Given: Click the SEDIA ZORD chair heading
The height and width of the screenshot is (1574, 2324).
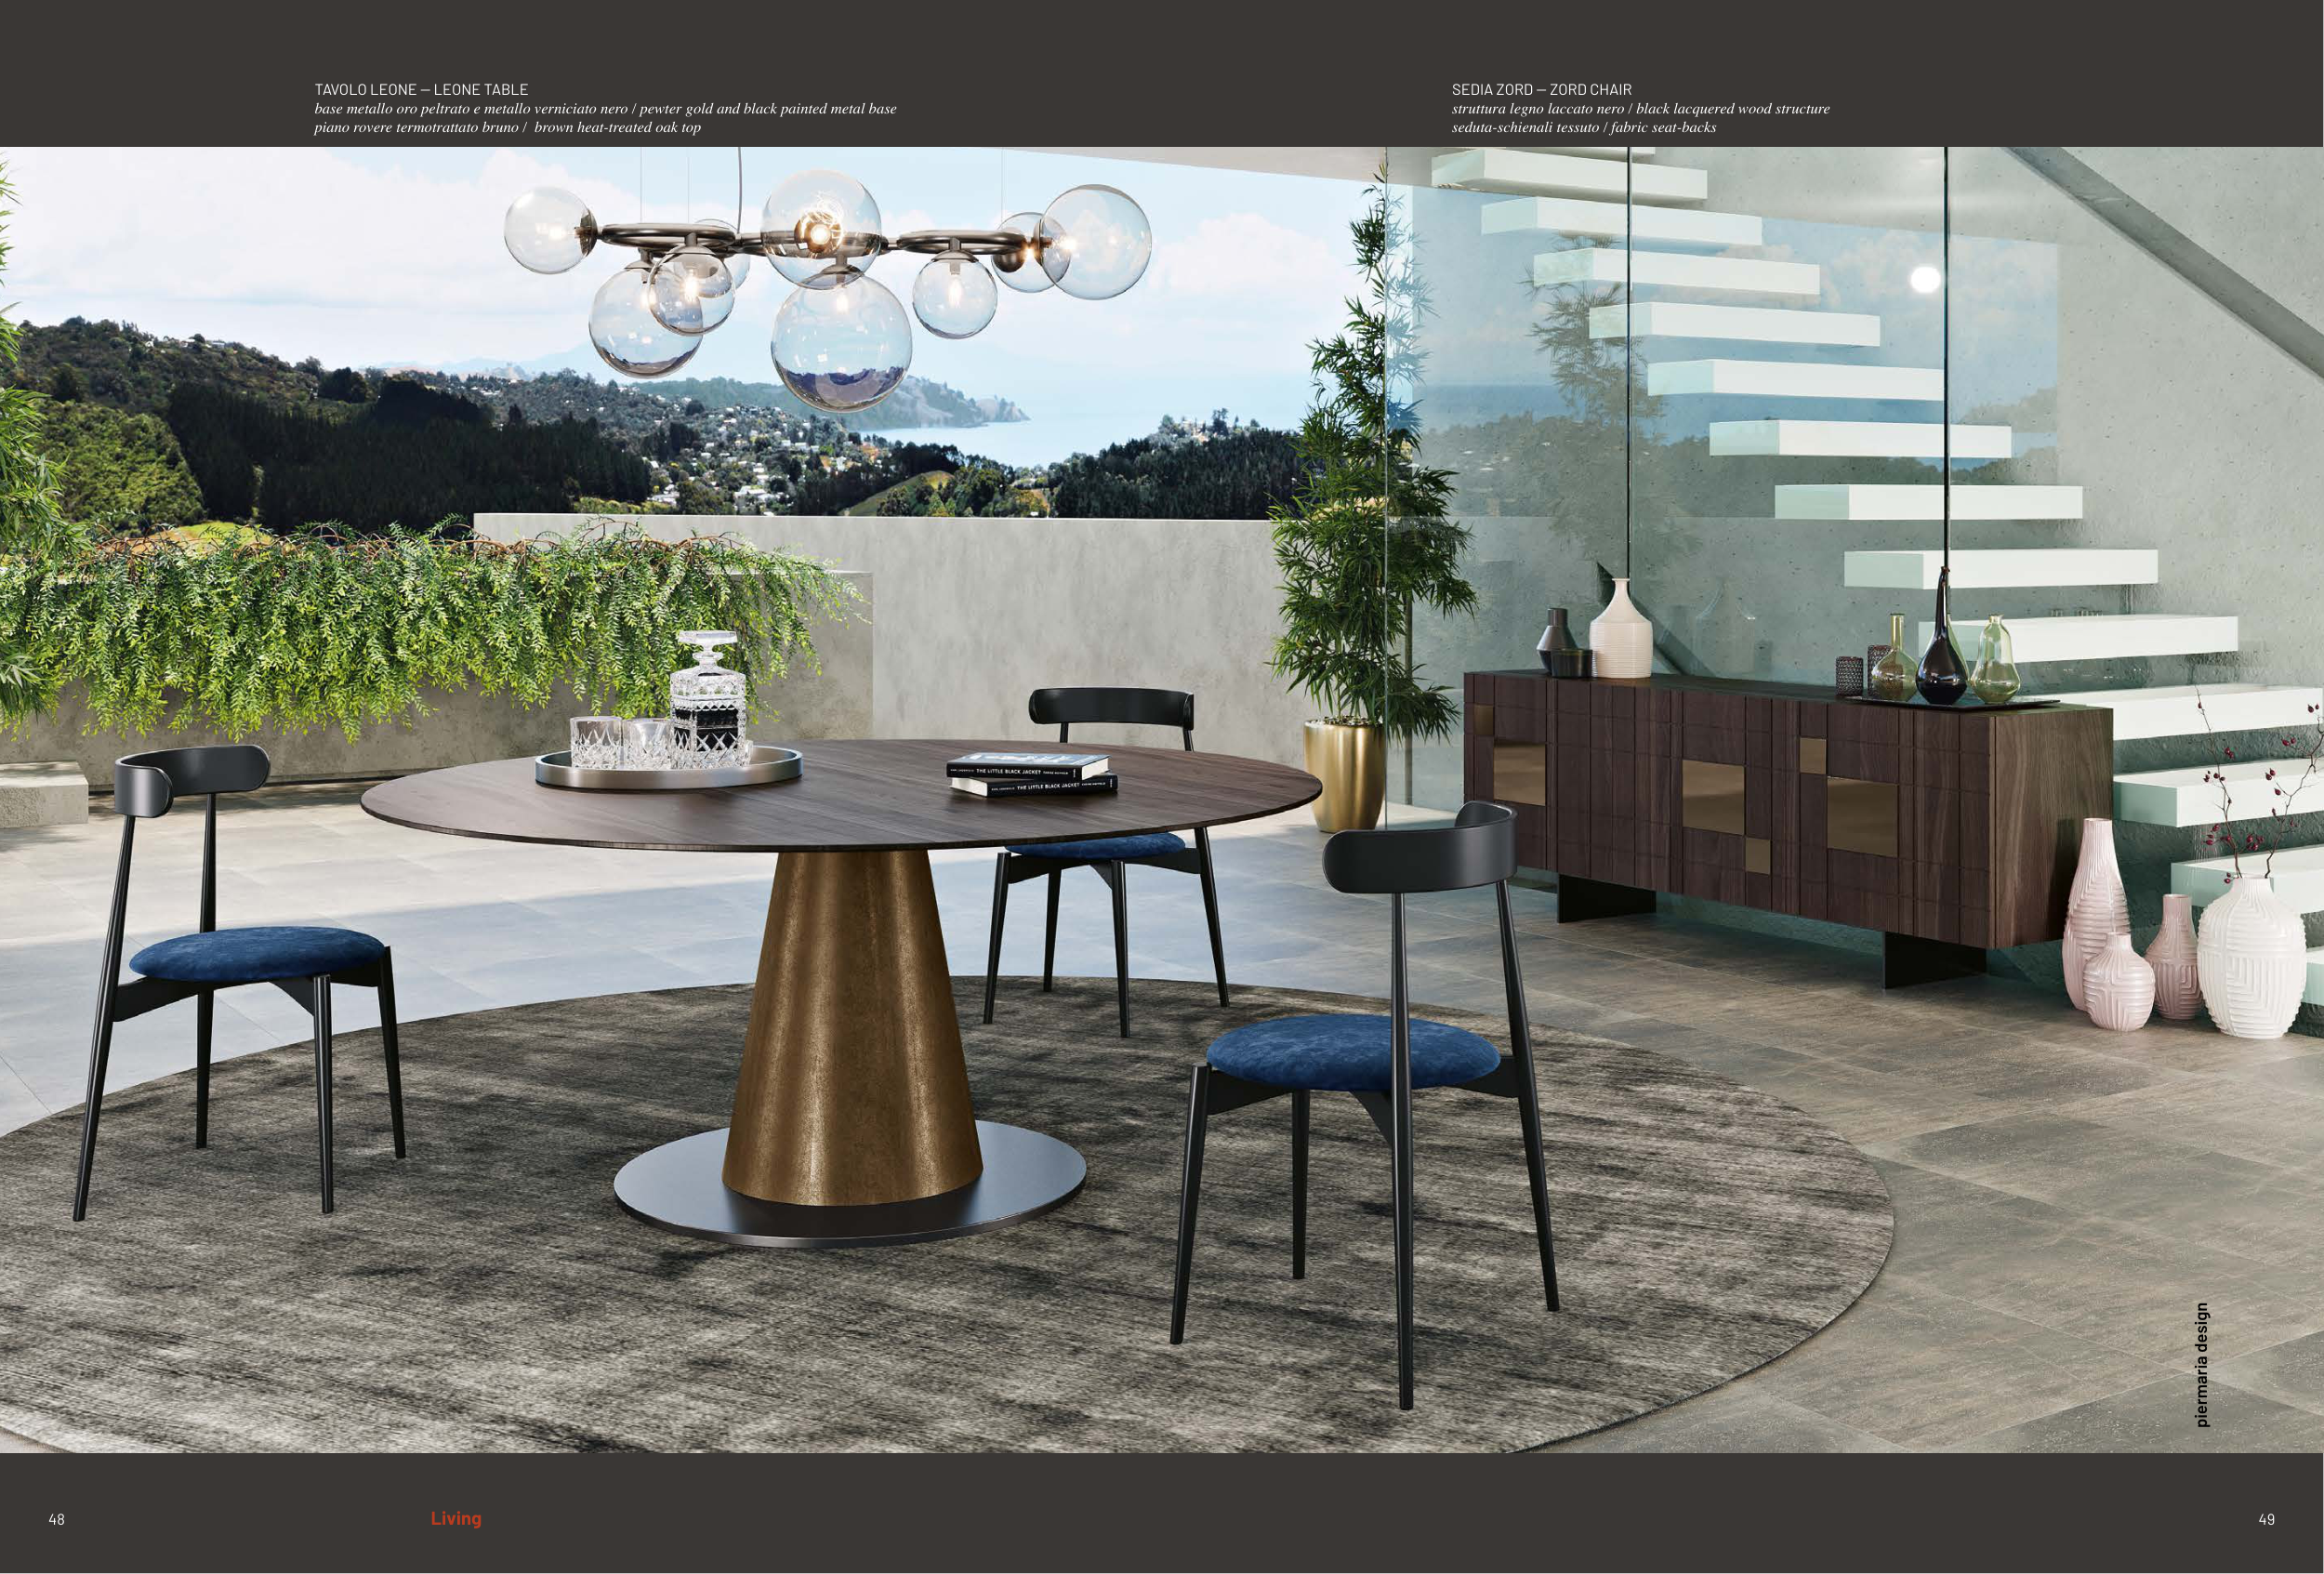Looking at the screenshot, I should coord(1541,90).
